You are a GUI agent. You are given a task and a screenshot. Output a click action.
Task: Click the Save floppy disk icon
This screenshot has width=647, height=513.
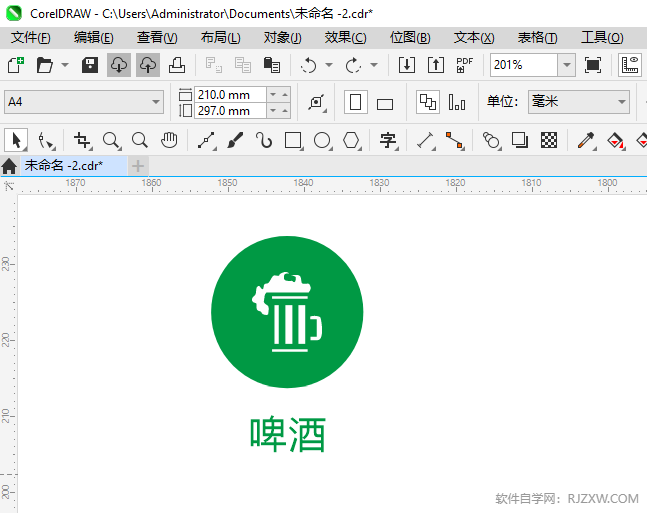[90, 65]
